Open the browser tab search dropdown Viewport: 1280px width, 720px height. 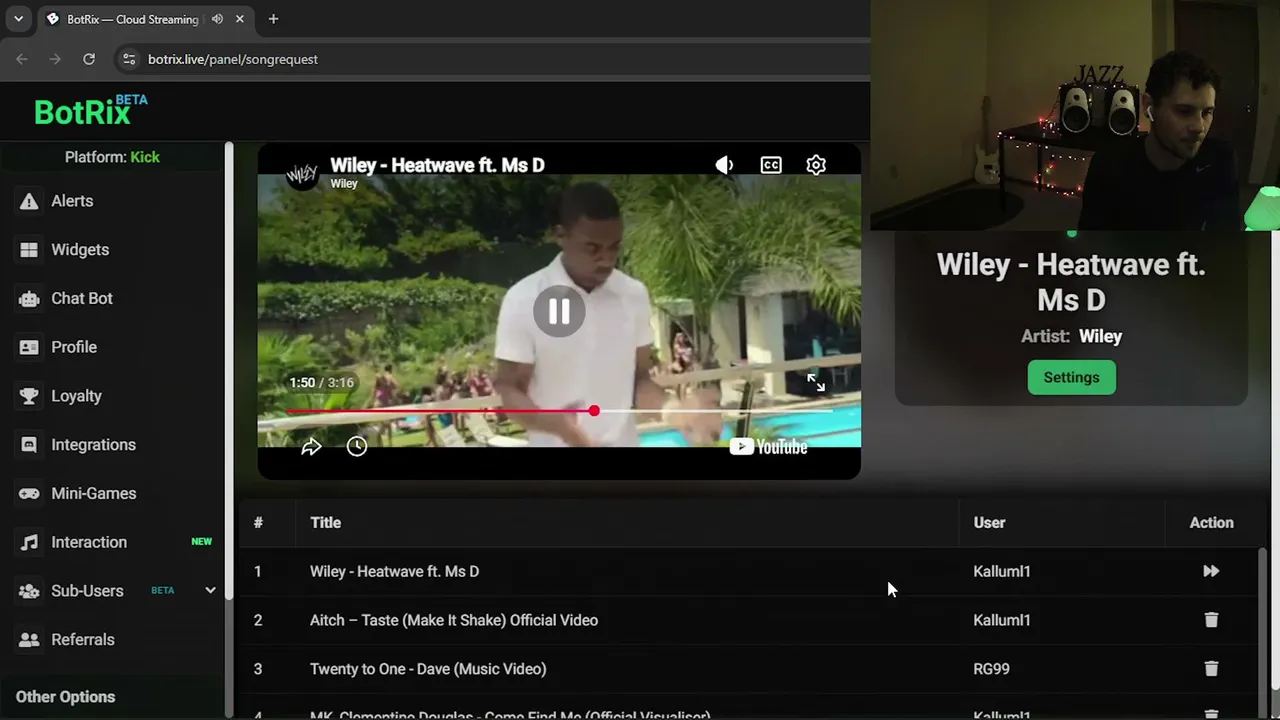click(18, 19)
